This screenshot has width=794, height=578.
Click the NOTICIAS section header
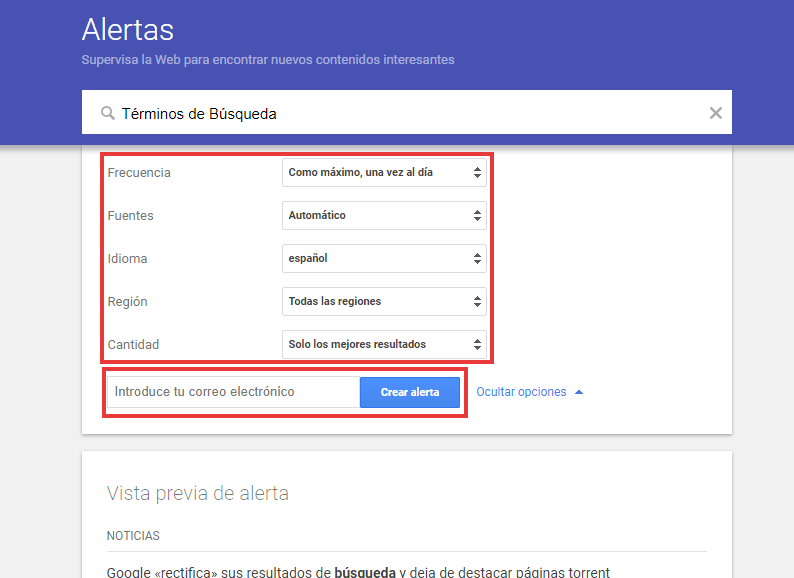[133, 535]
